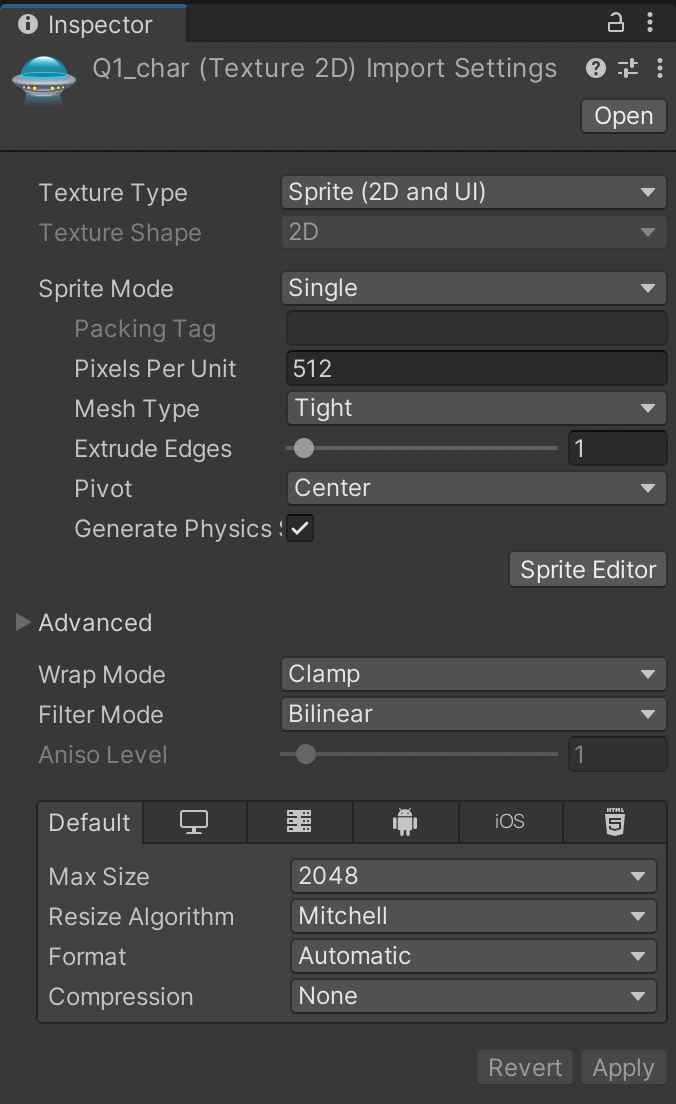Switch to the Android platform tab
The image size is (676, 1104).
click(404, 822)
